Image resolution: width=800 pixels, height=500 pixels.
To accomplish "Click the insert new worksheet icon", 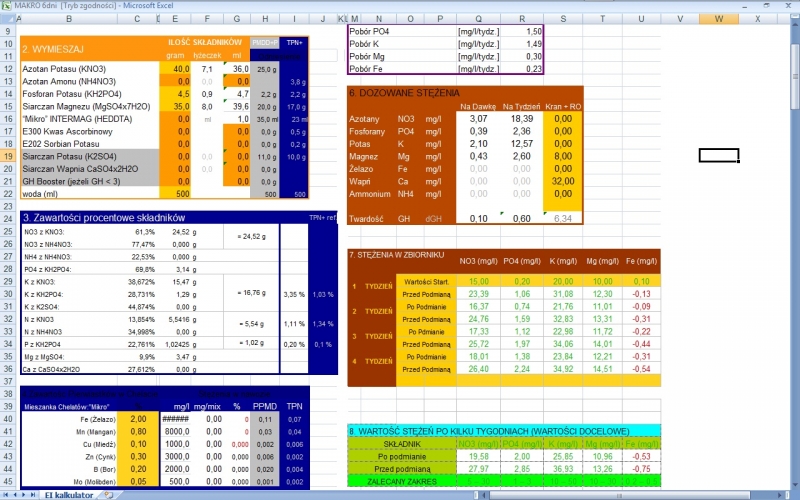I will click(108, 495).
